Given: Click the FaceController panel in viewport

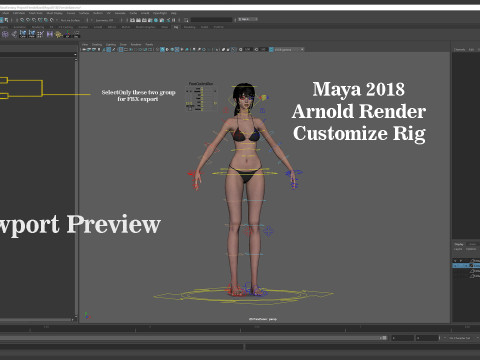Looking at the screenshot, I should point(201,97).
